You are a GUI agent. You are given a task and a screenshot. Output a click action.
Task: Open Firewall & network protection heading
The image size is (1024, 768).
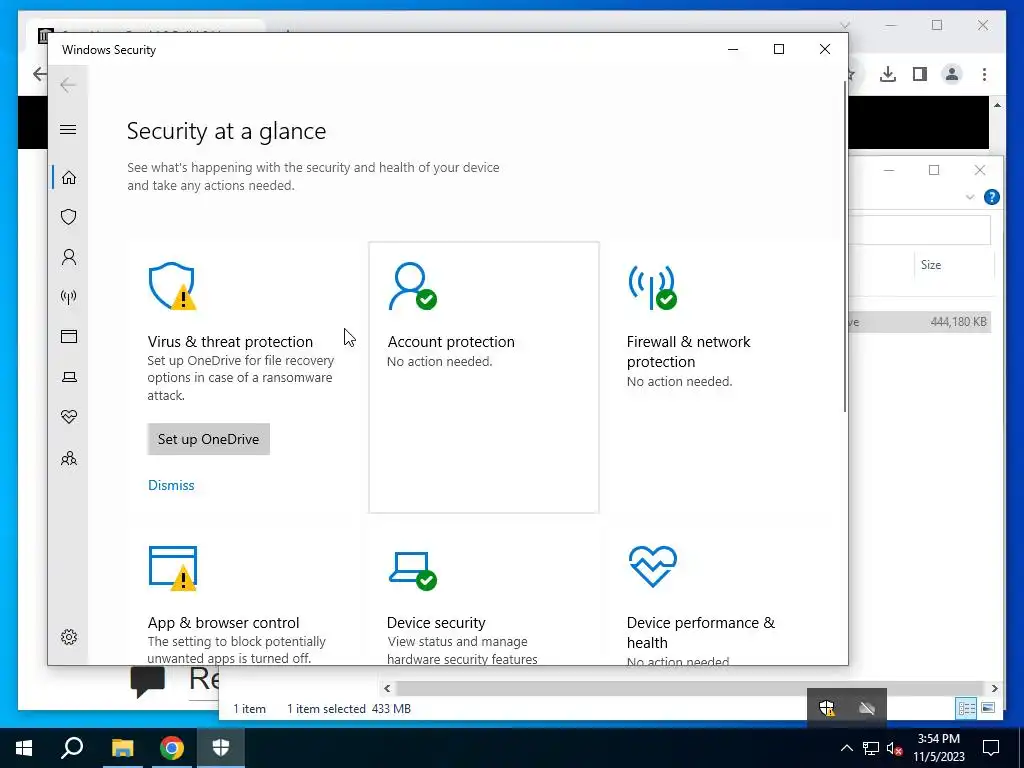point(688,351)
